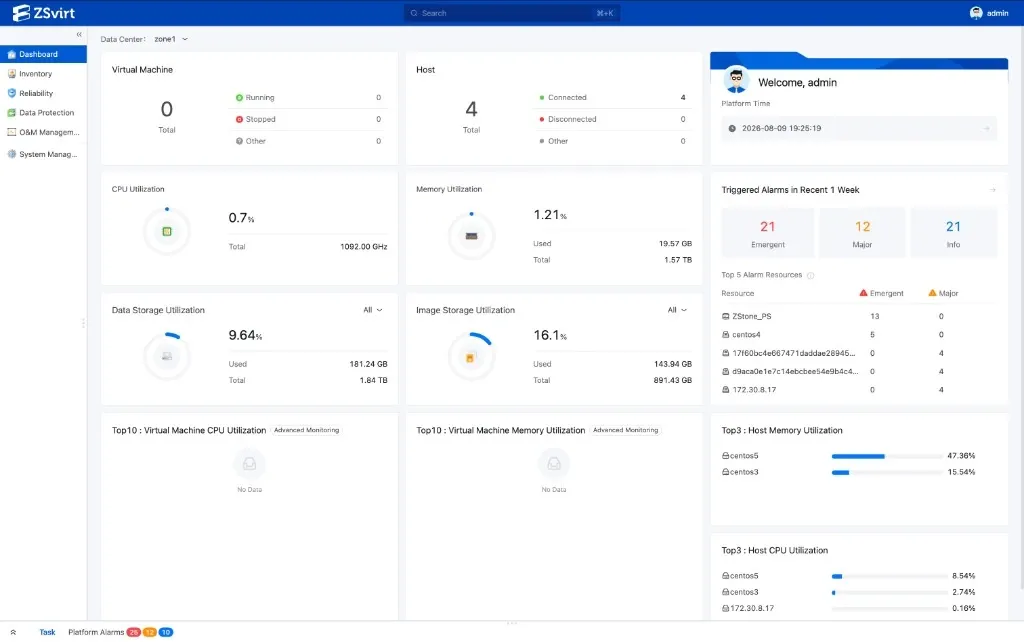
Task: Click the red platform alarms badge
Action: coord(134,632)
